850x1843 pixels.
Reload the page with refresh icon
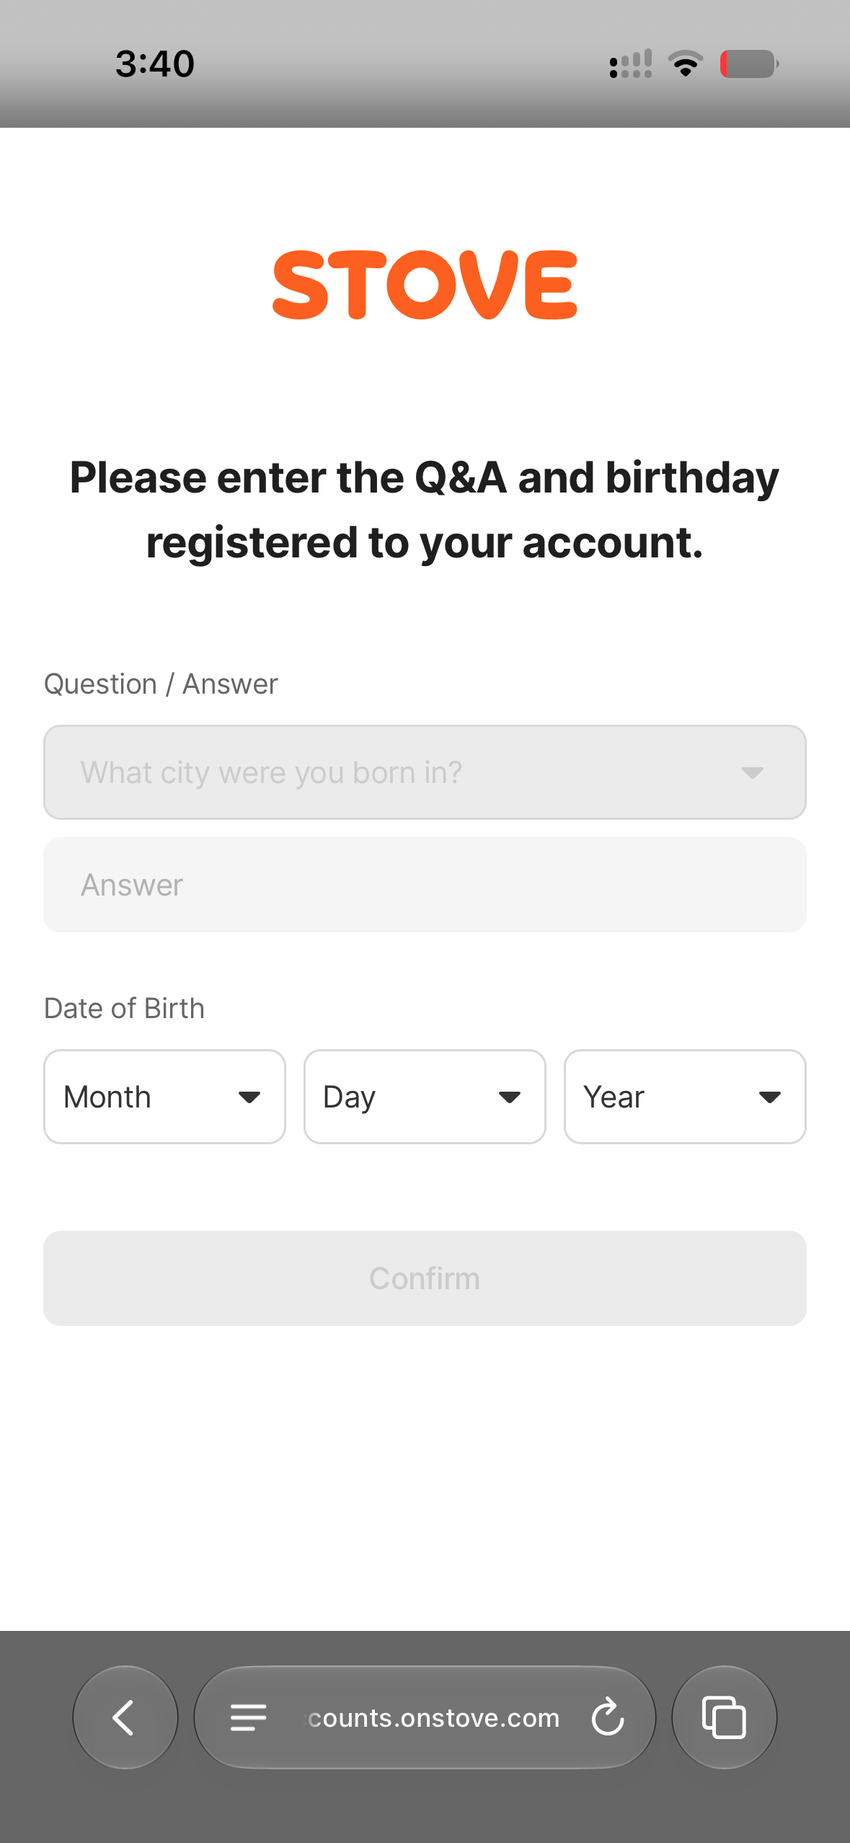pos(607,1717)
